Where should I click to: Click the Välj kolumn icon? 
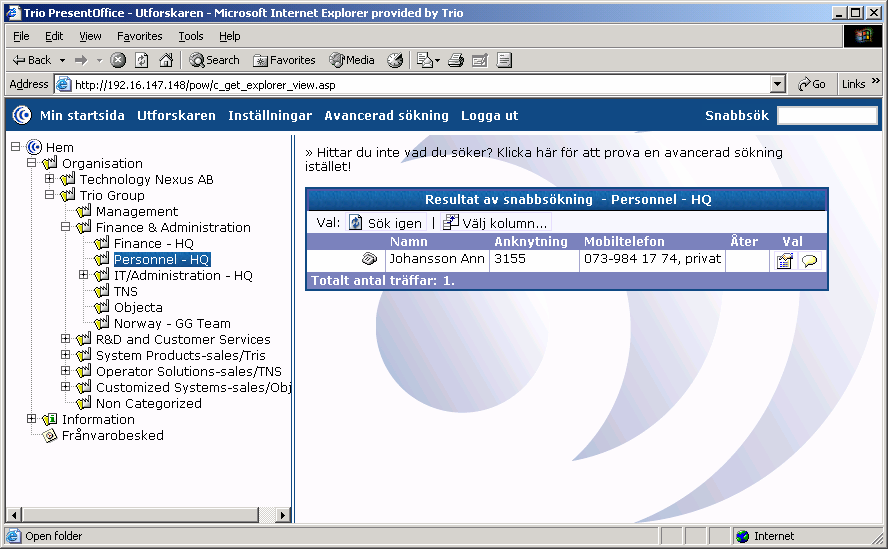click(x=451, y=223)
